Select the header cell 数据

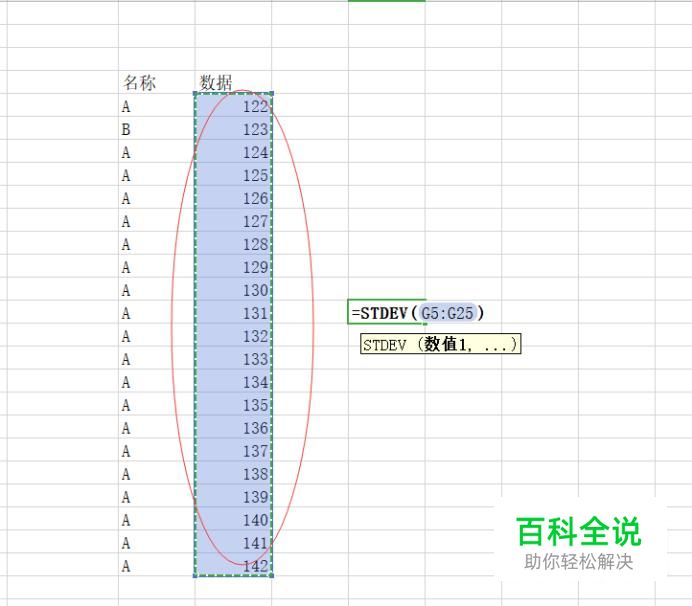pyautogui.click(x=233, y=82)
